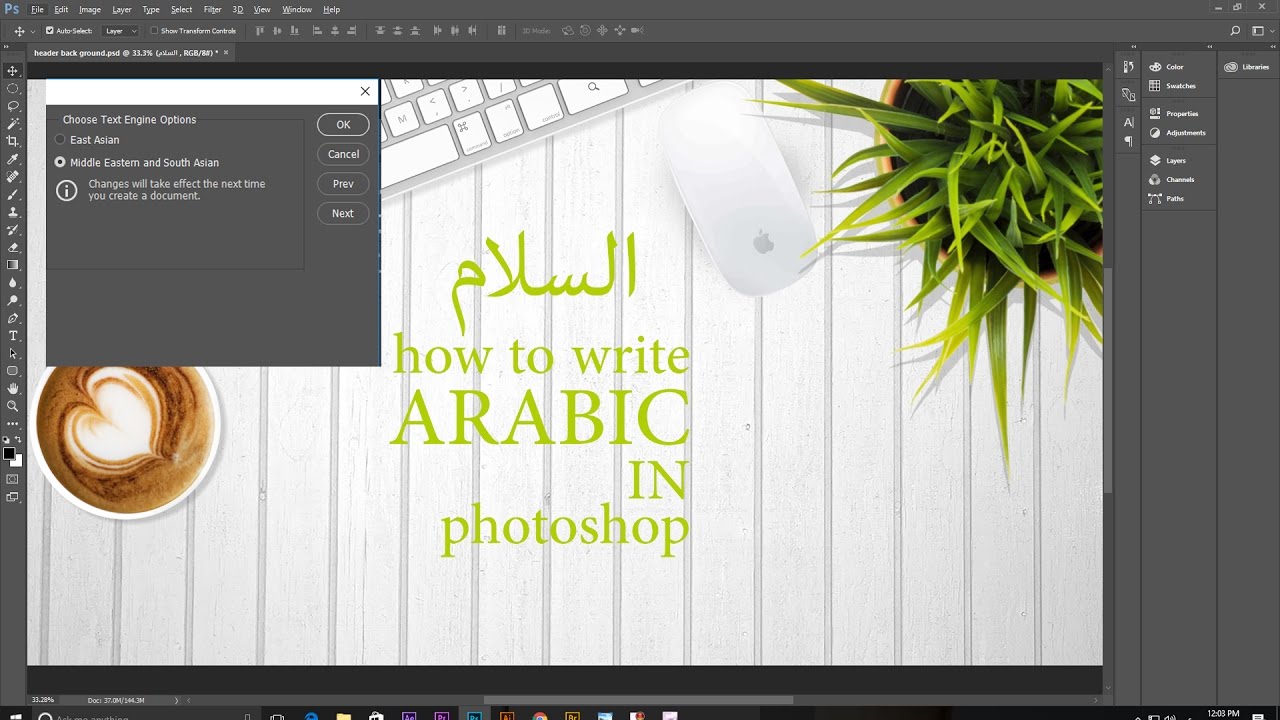
Task: Select the Clone Stamp tool
Action: pyautogui.click(x=13, y=212)
